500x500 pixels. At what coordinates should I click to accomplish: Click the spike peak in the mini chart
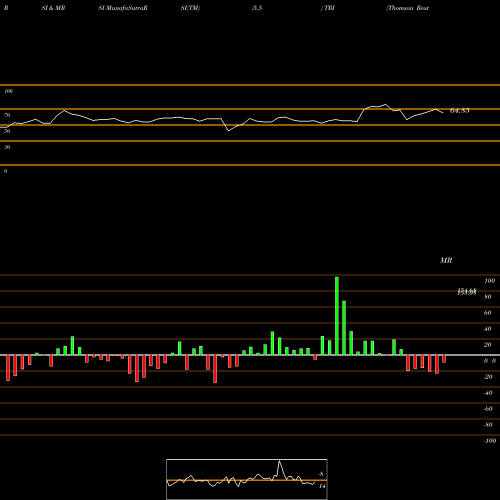point(279,461)
